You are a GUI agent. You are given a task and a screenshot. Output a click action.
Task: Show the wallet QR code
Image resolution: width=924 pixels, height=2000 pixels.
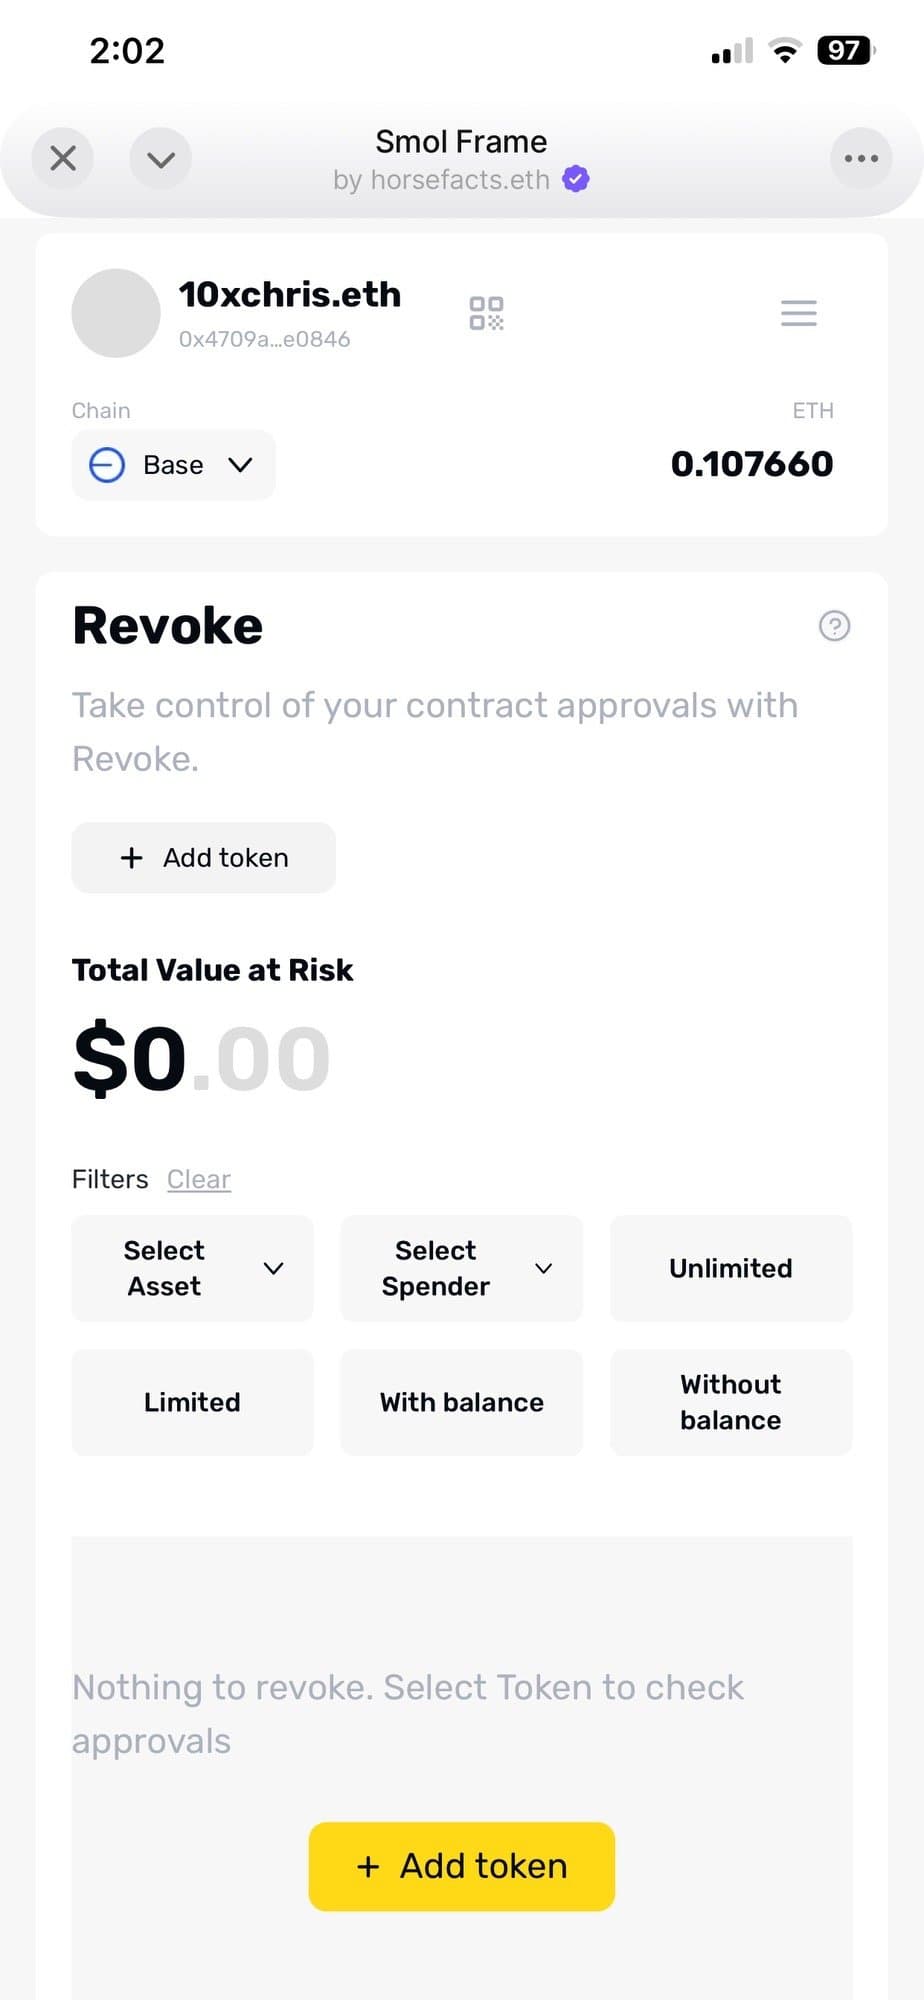[487, 313]
